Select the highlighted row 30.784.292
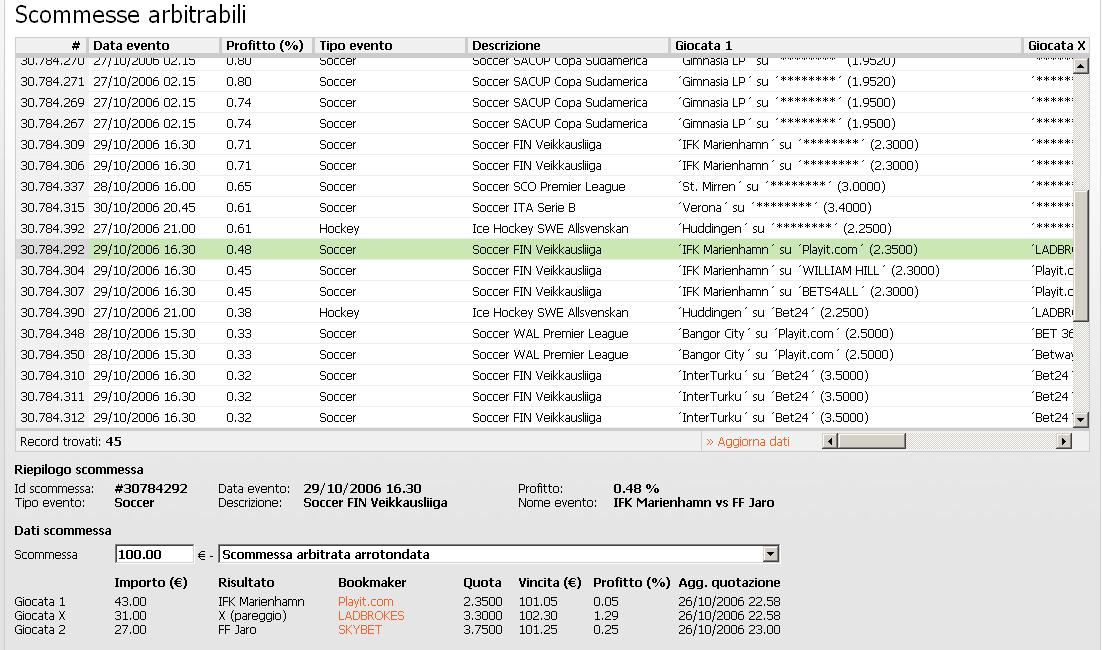The width and height of the screenshot is (1102, 650). click(x=544, y=249)
